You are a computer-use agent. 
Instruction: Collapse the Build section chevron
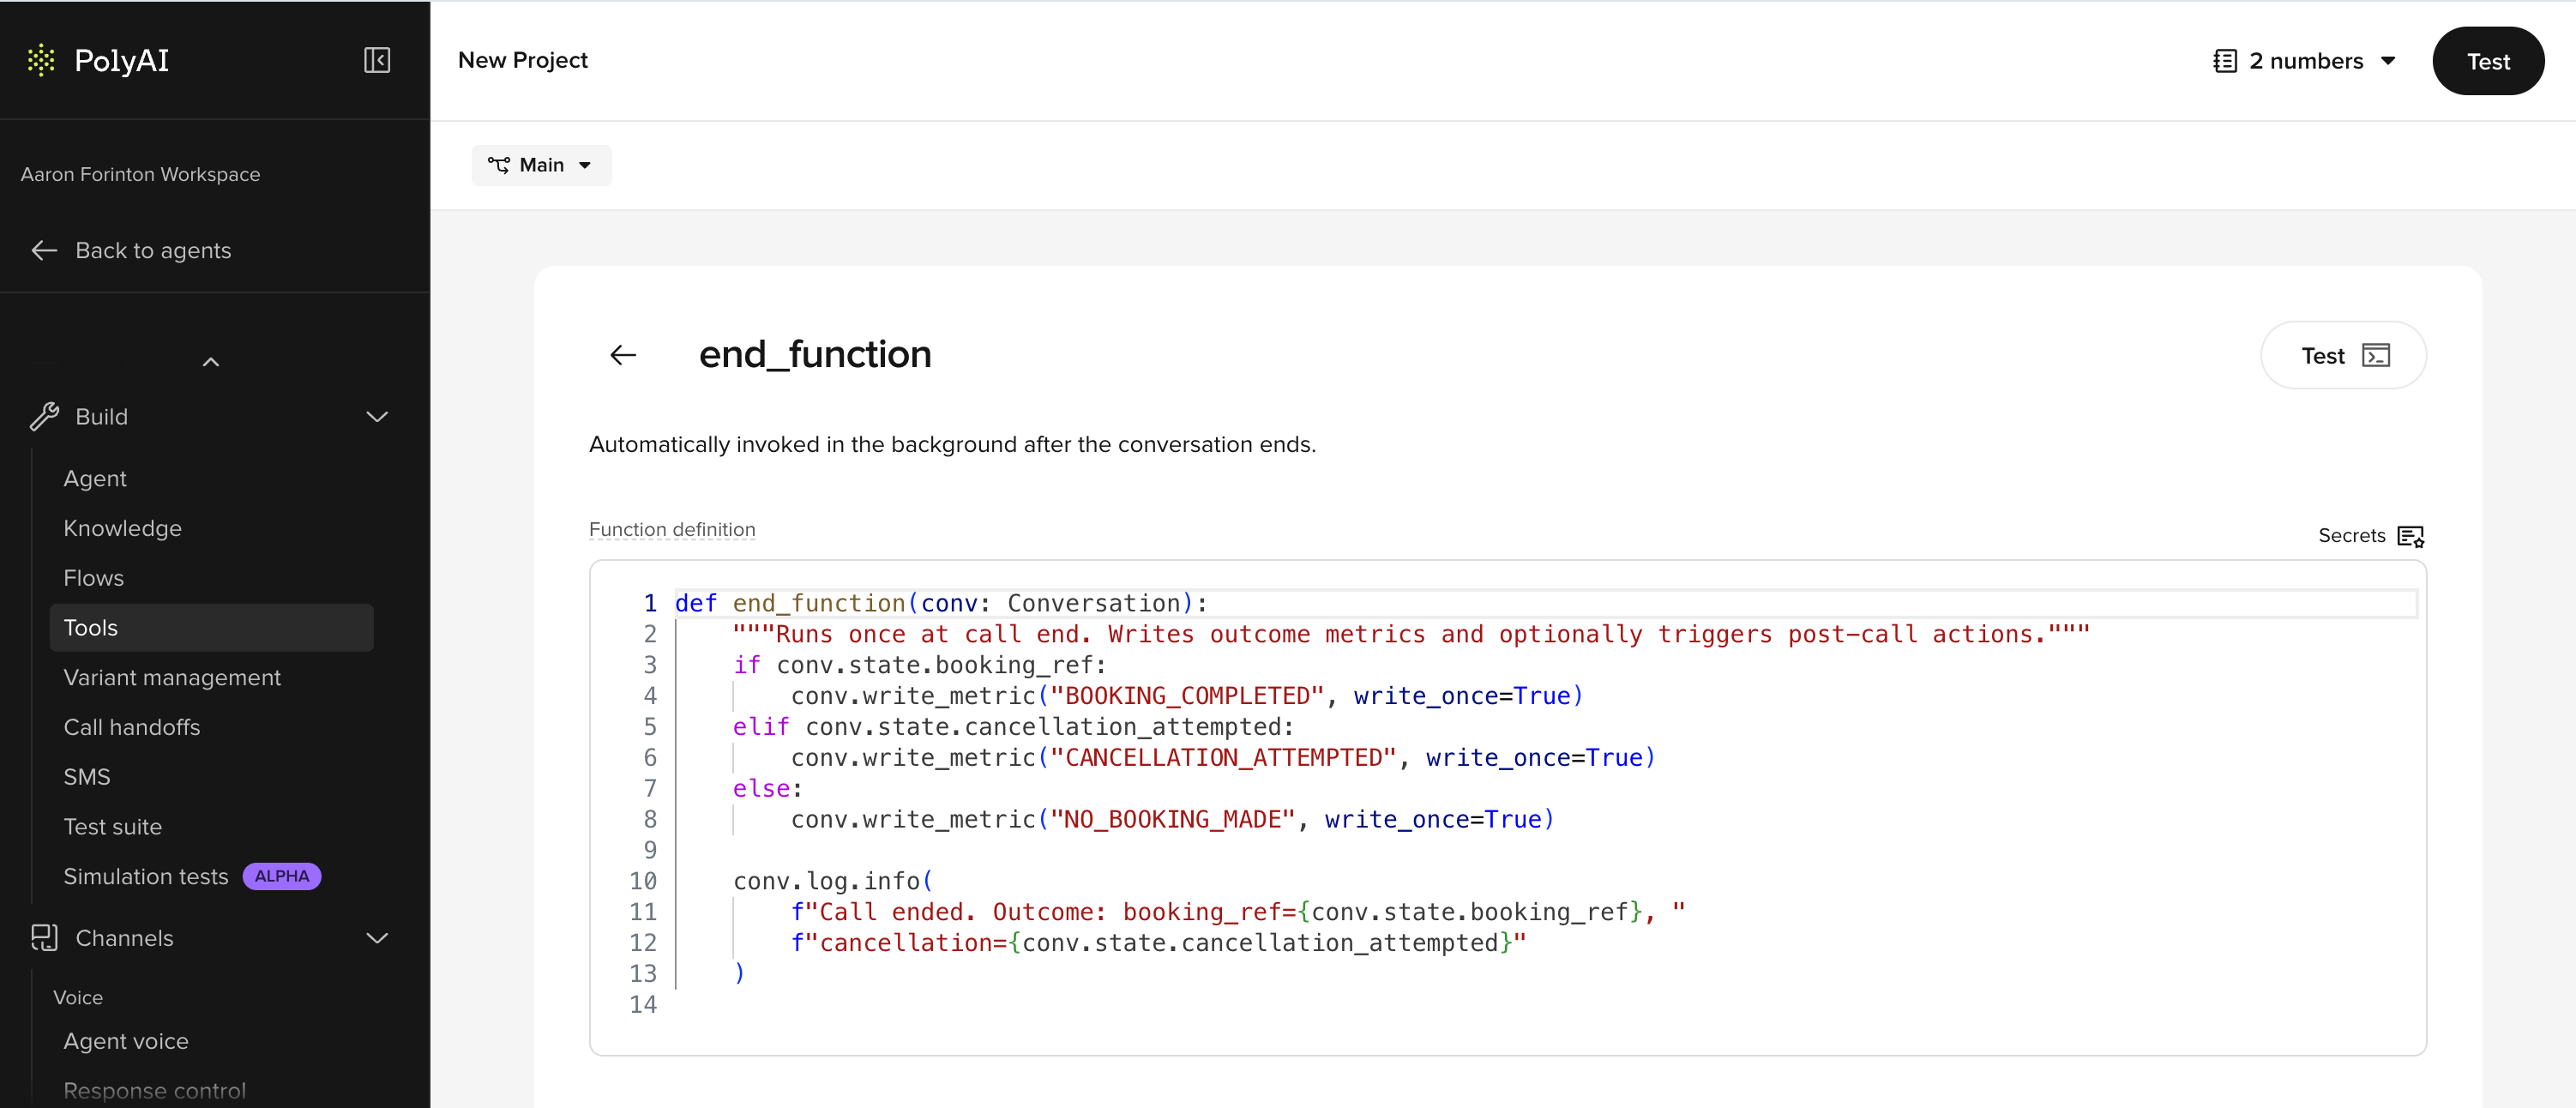pyautogui.click(x=377, y=416)
